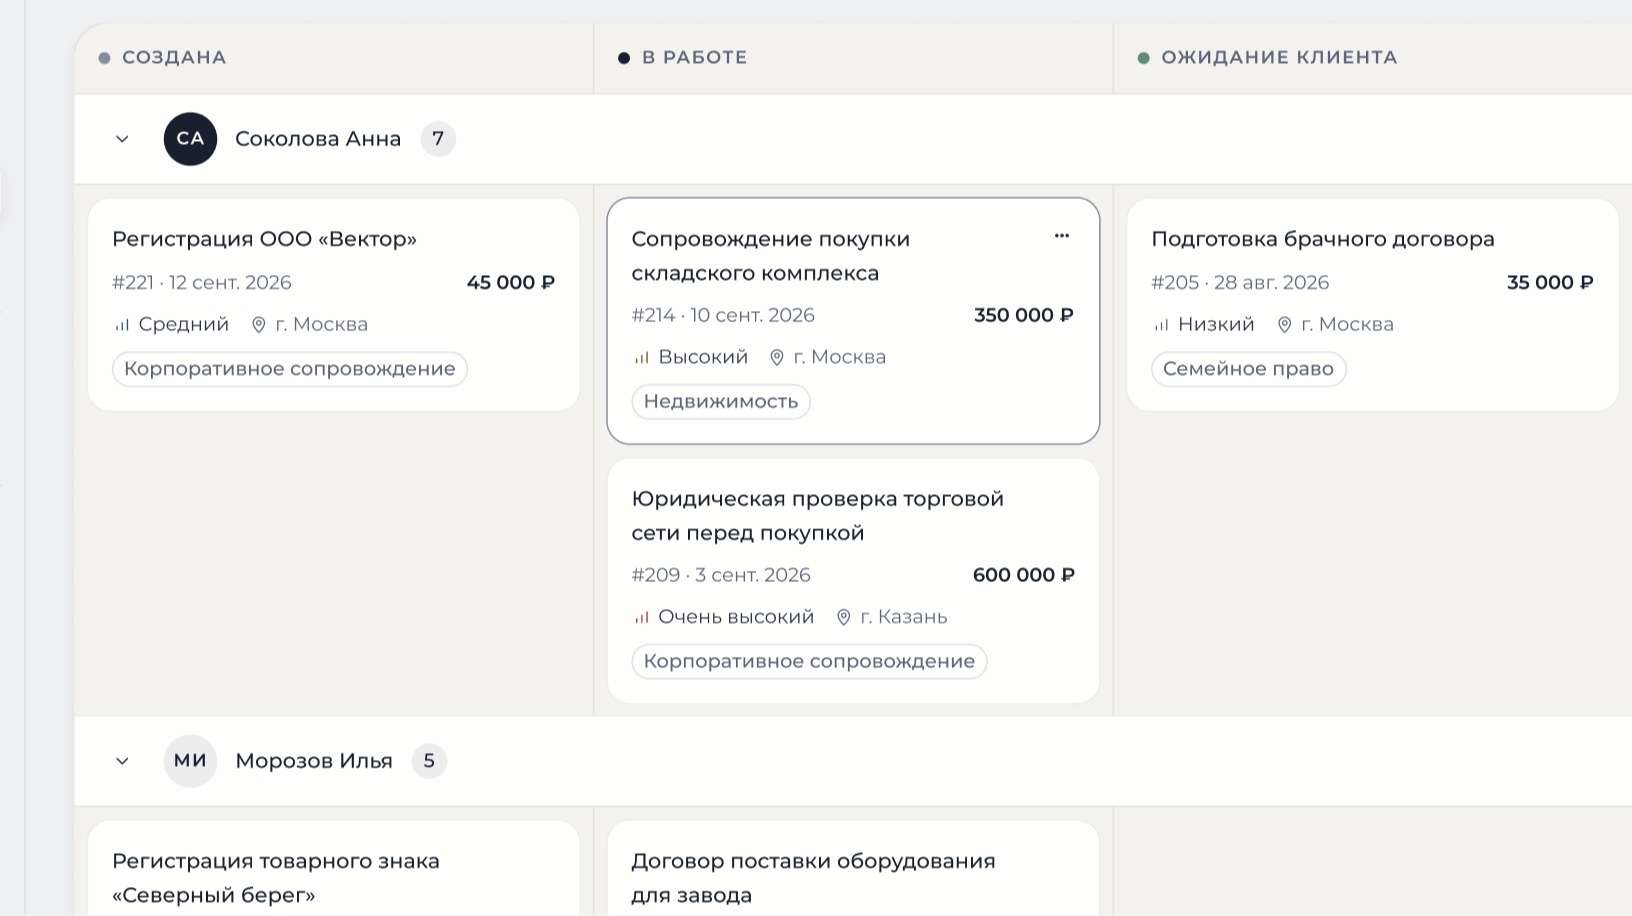
Task: Open card Юридическая проверка торговой сети
Action: (853, 581)
